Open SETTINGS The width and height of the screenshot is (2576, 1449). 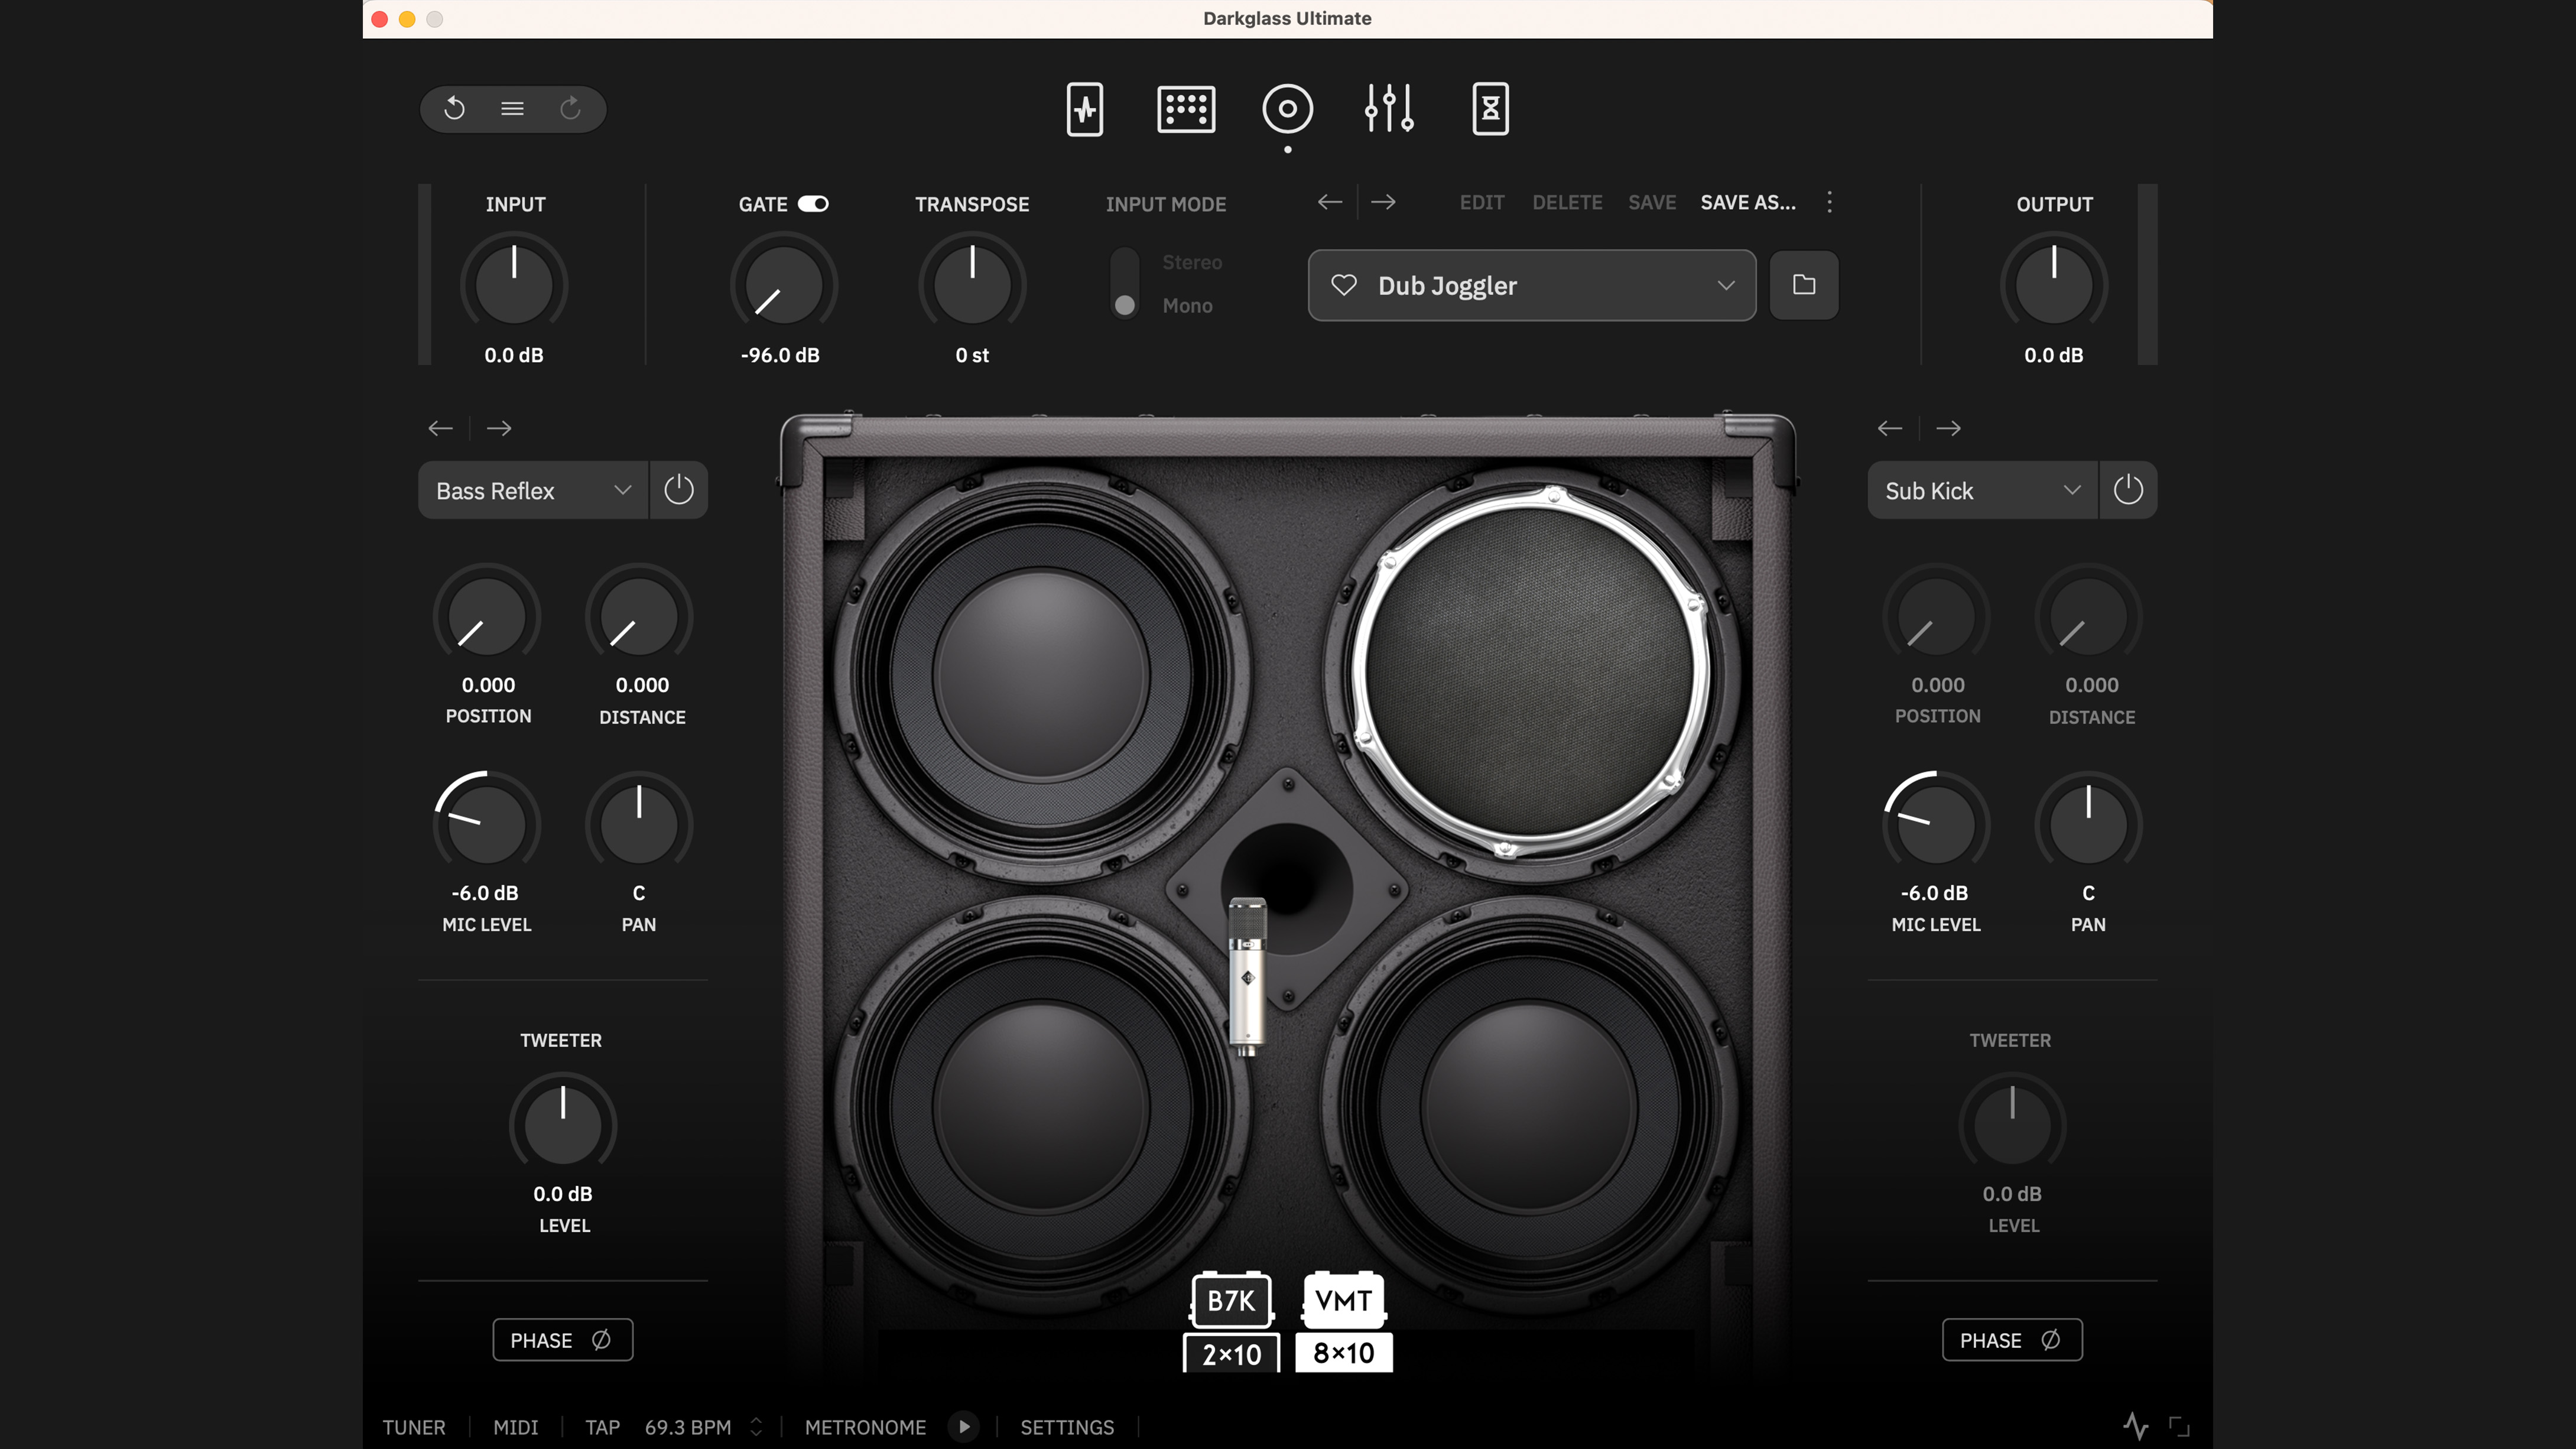1066,1427
